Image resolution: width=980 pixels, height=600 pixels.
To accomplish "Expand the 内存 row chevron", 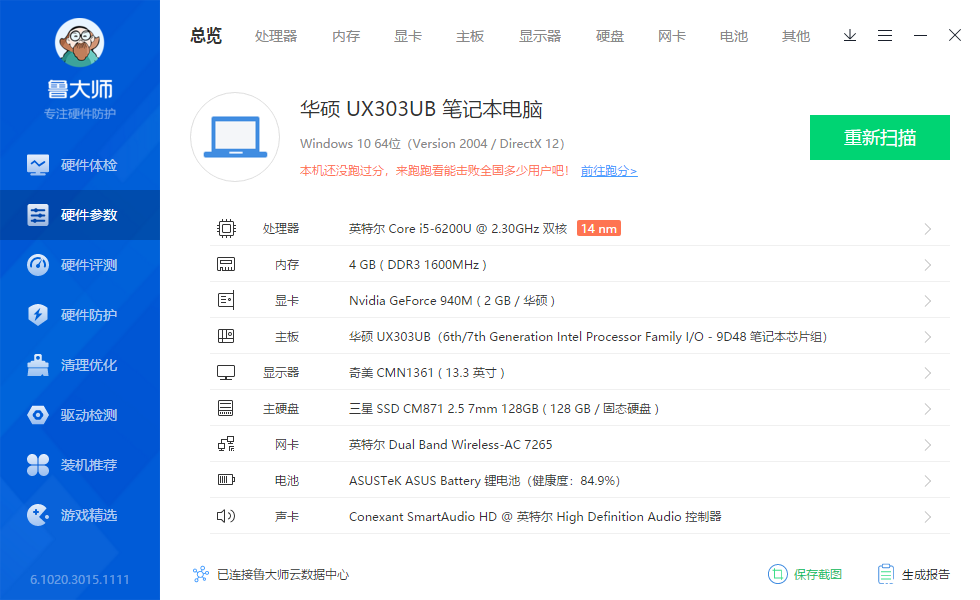I will (x=928, y=265).
